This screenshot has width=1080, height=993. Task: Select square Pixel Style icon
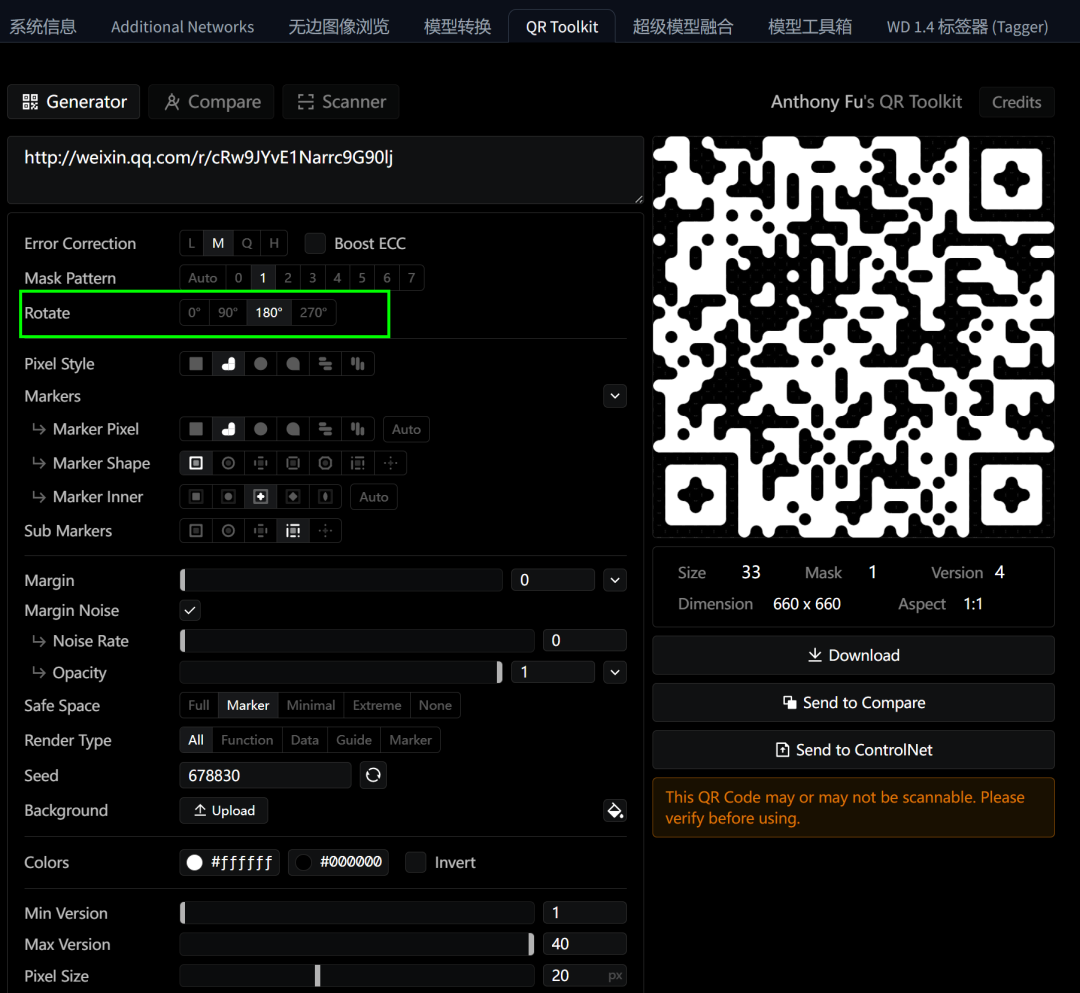196,364
